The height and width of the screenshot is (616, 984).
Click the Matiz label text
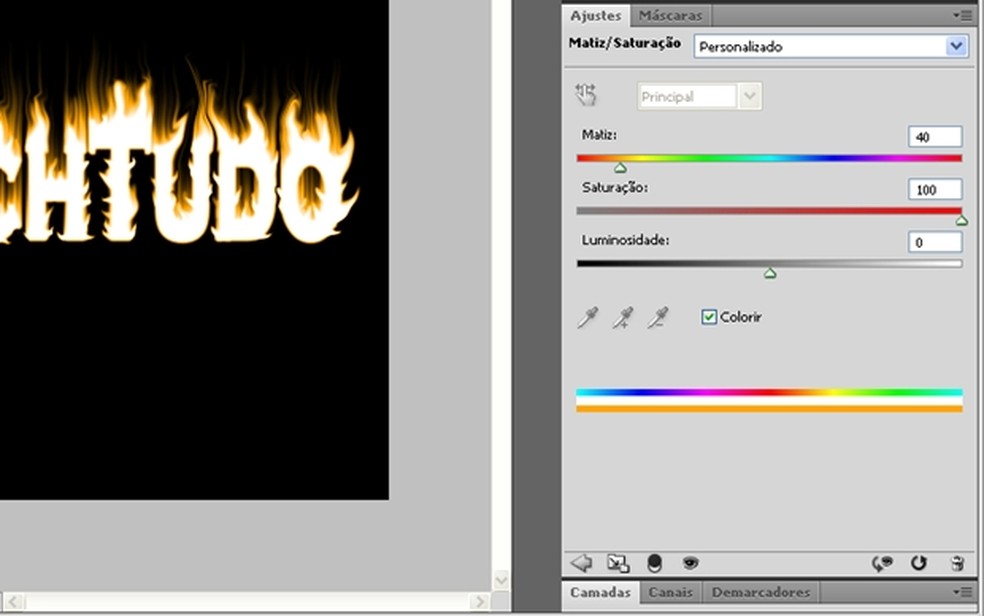599,135
